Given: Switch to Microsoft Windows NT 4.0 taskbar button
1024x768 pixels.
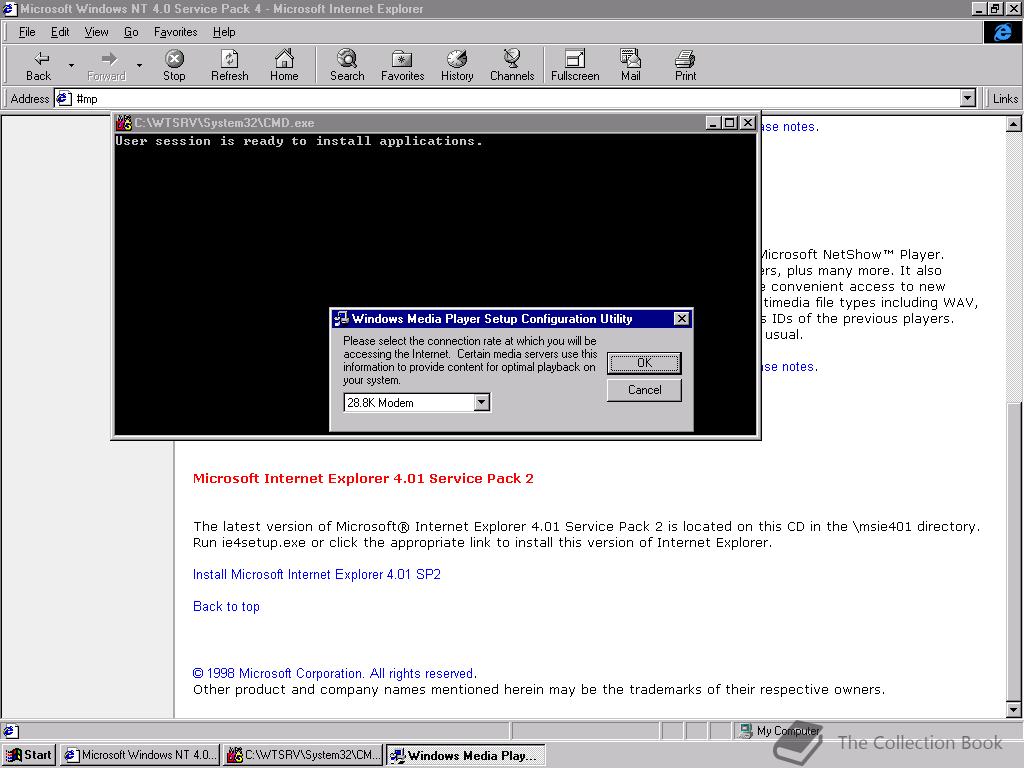Looking at the screenshot, I should pos(140,755).
